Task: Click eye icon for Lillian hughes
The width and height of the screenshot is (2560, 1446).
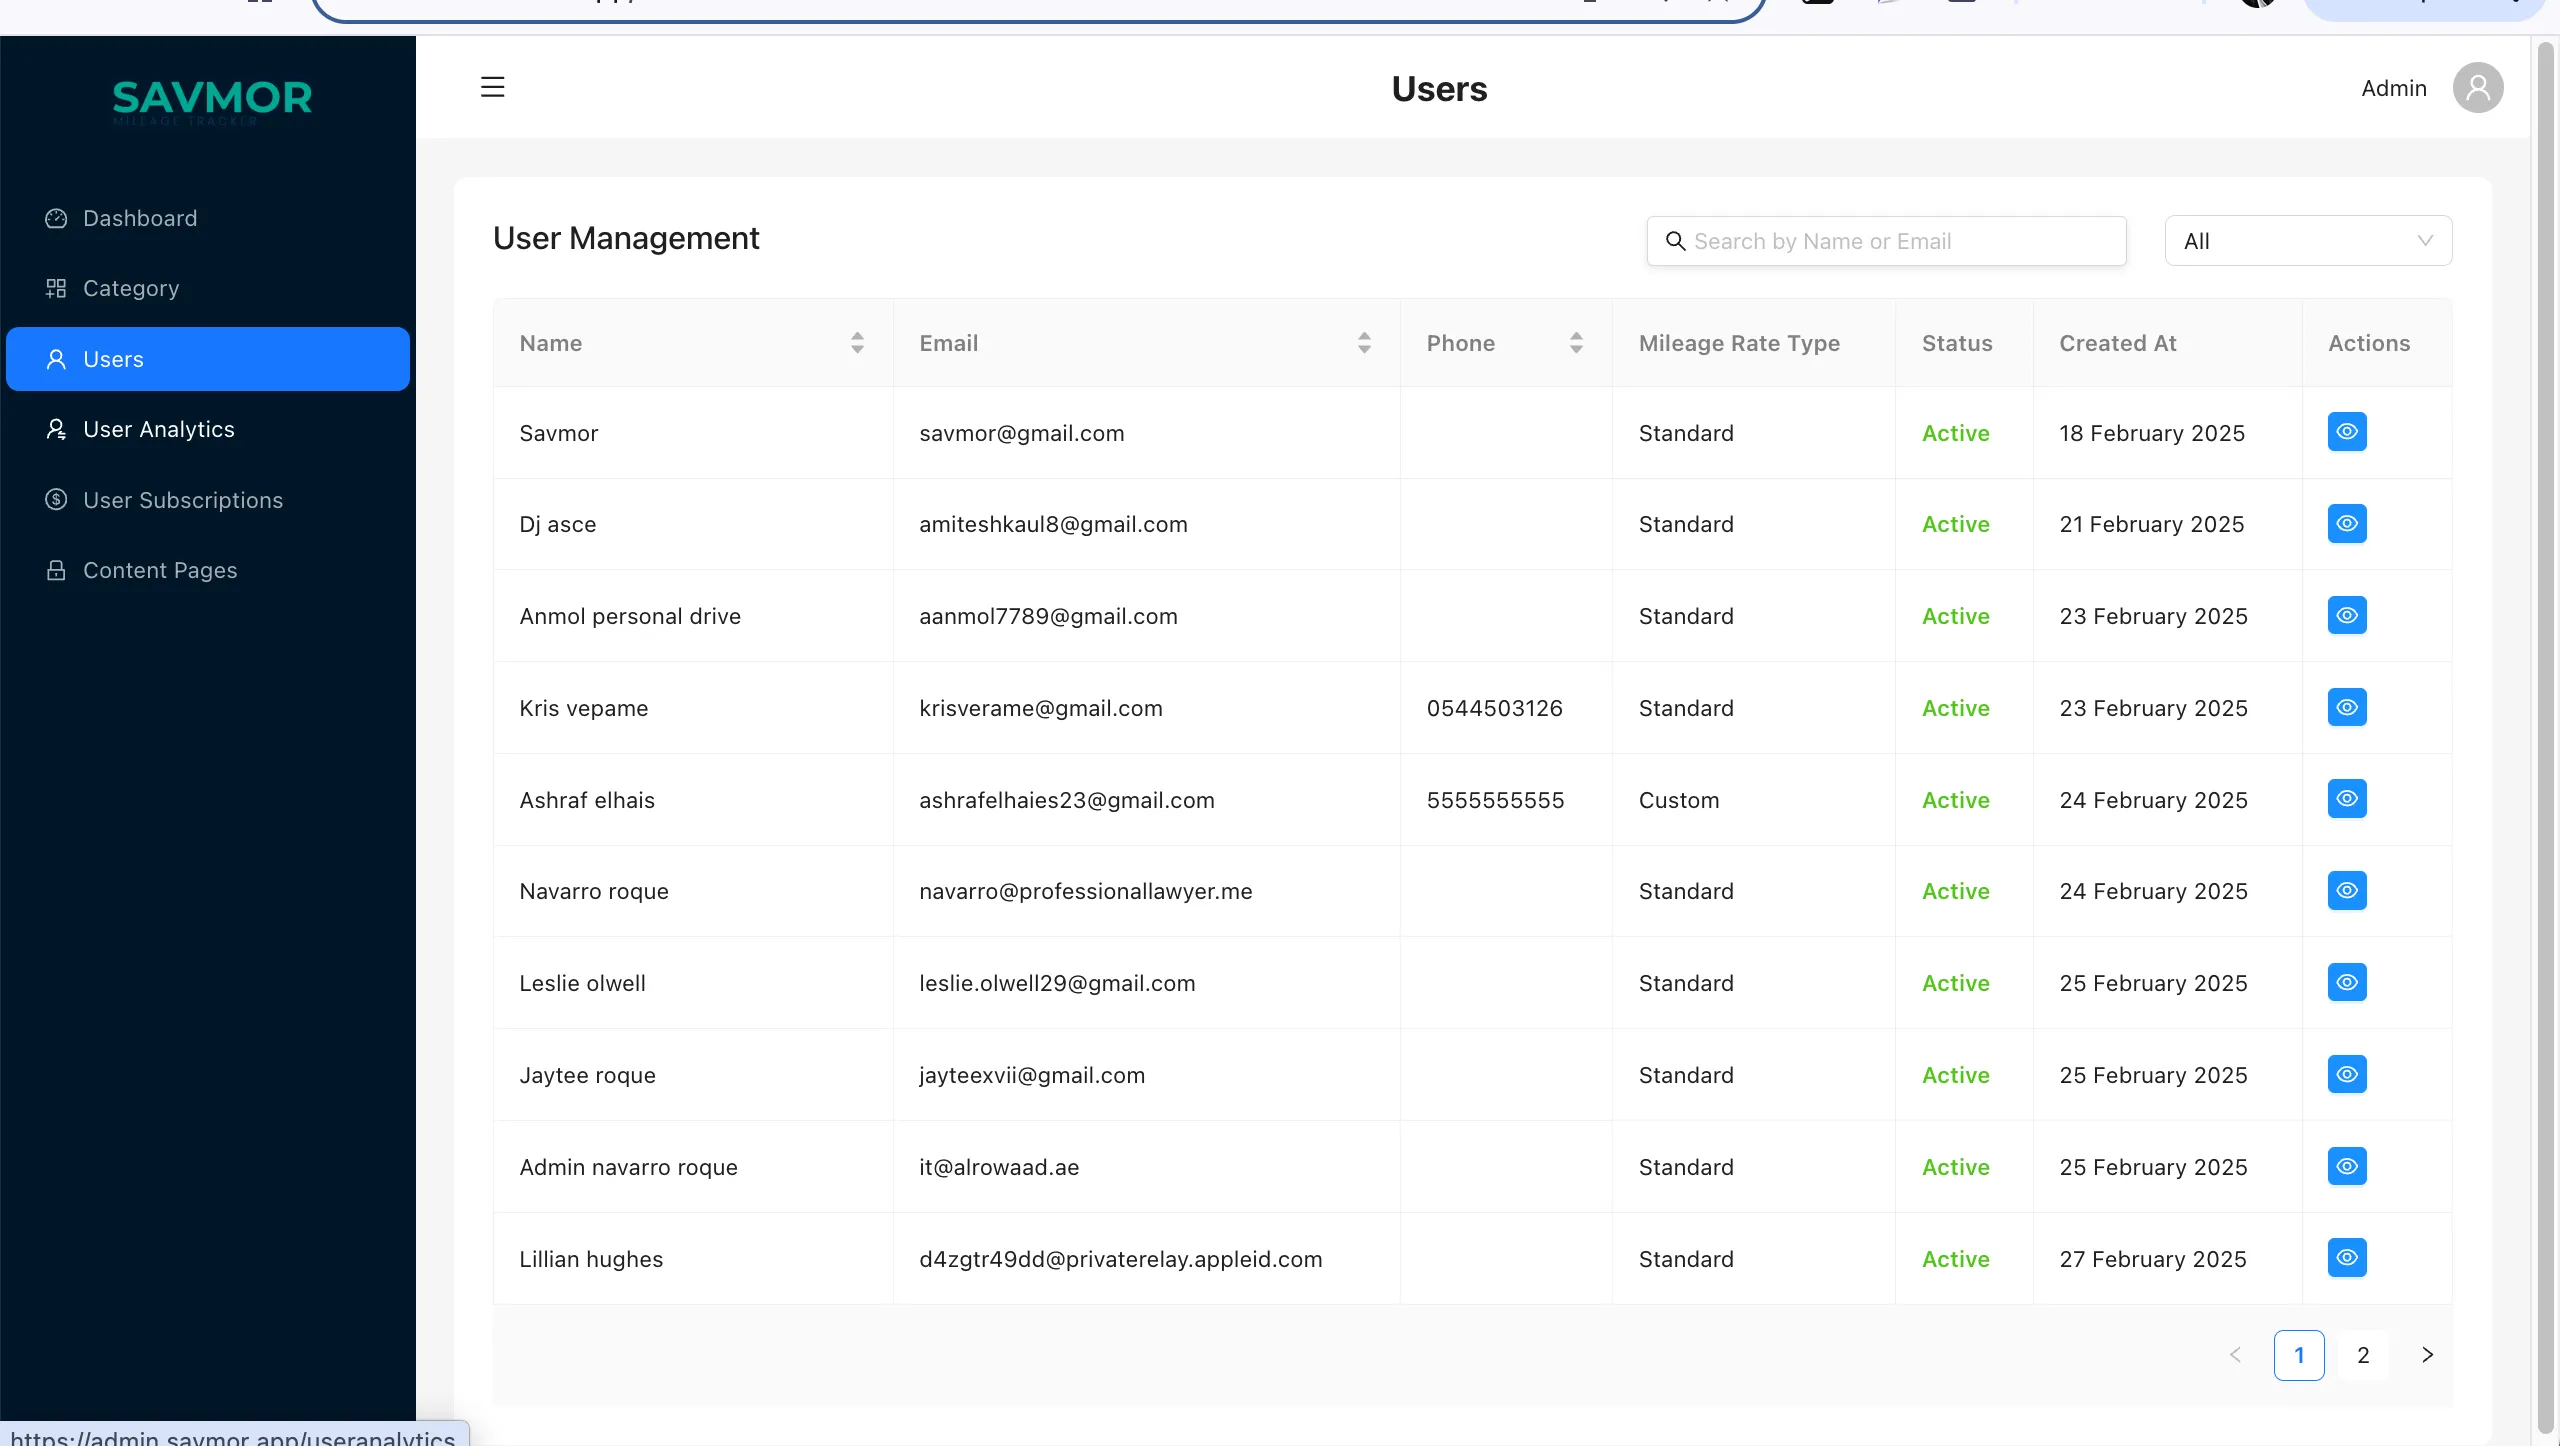Action: tap(2346, 1258)
